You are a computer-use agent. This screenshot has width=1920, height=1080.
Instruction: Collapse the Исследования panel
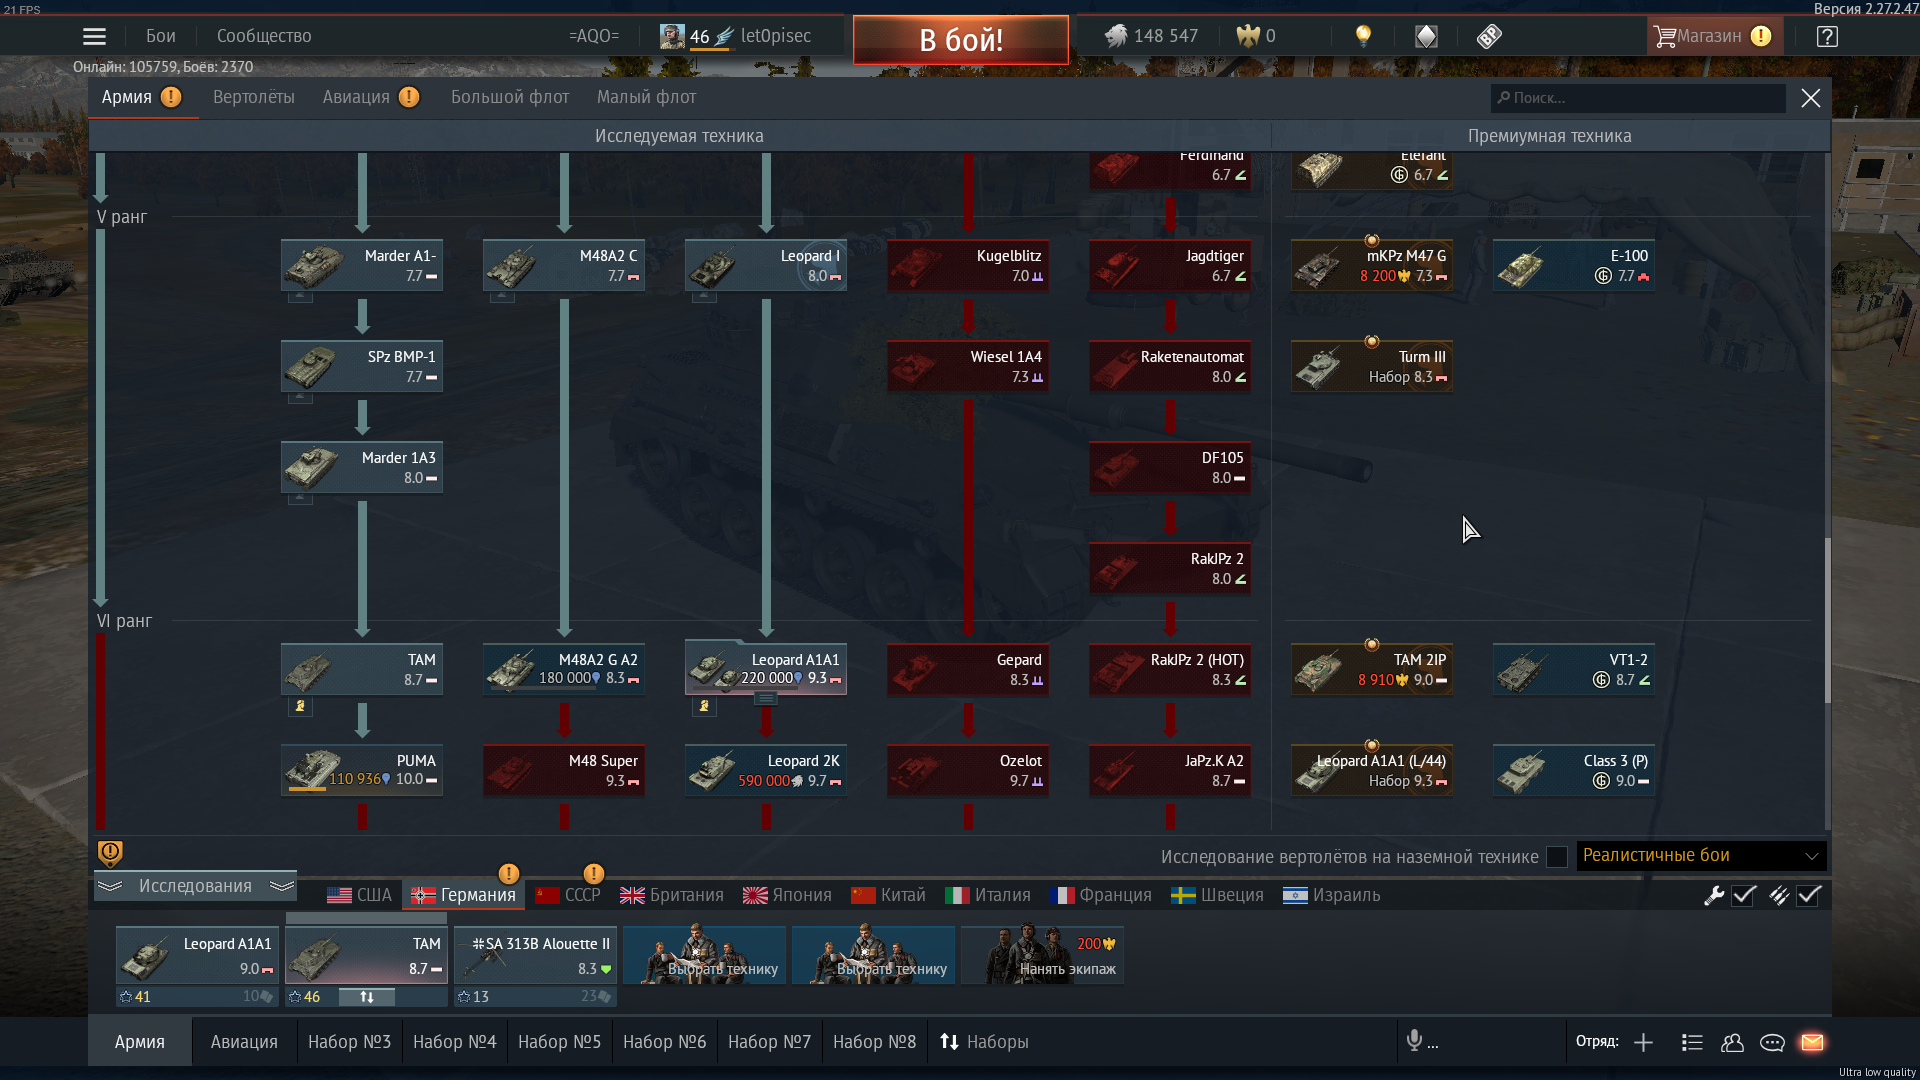tap(196, 886)
